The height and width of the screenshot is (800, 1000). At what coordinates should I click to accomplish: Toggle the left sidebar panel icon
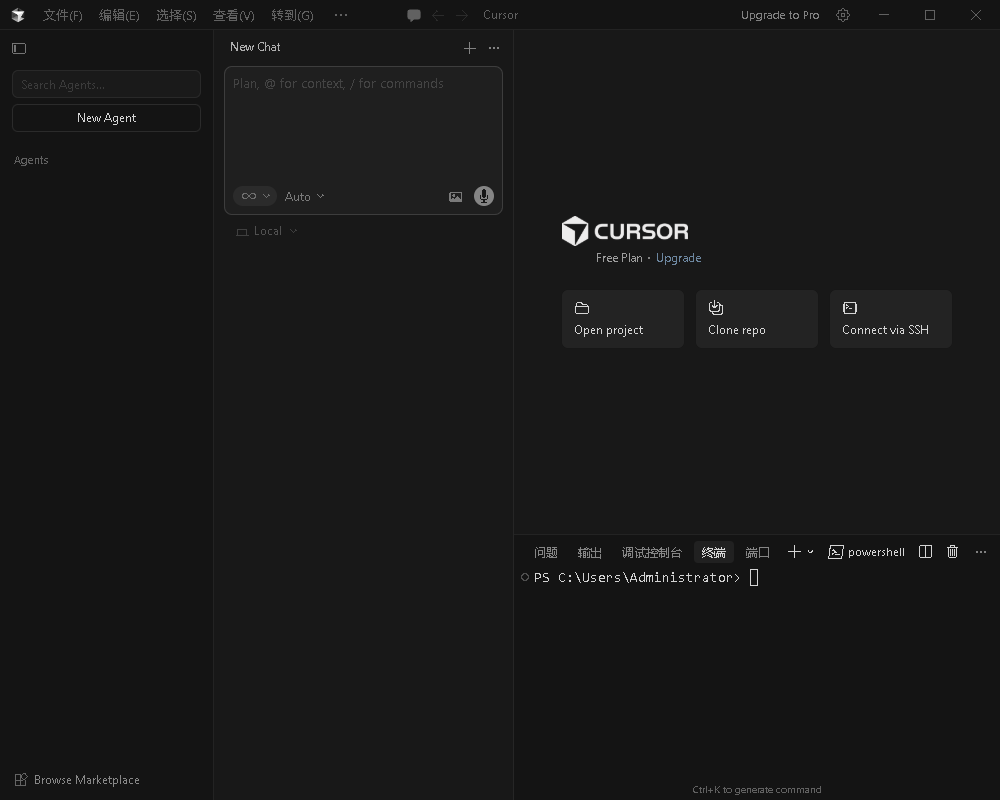click(x=19, y=48)
